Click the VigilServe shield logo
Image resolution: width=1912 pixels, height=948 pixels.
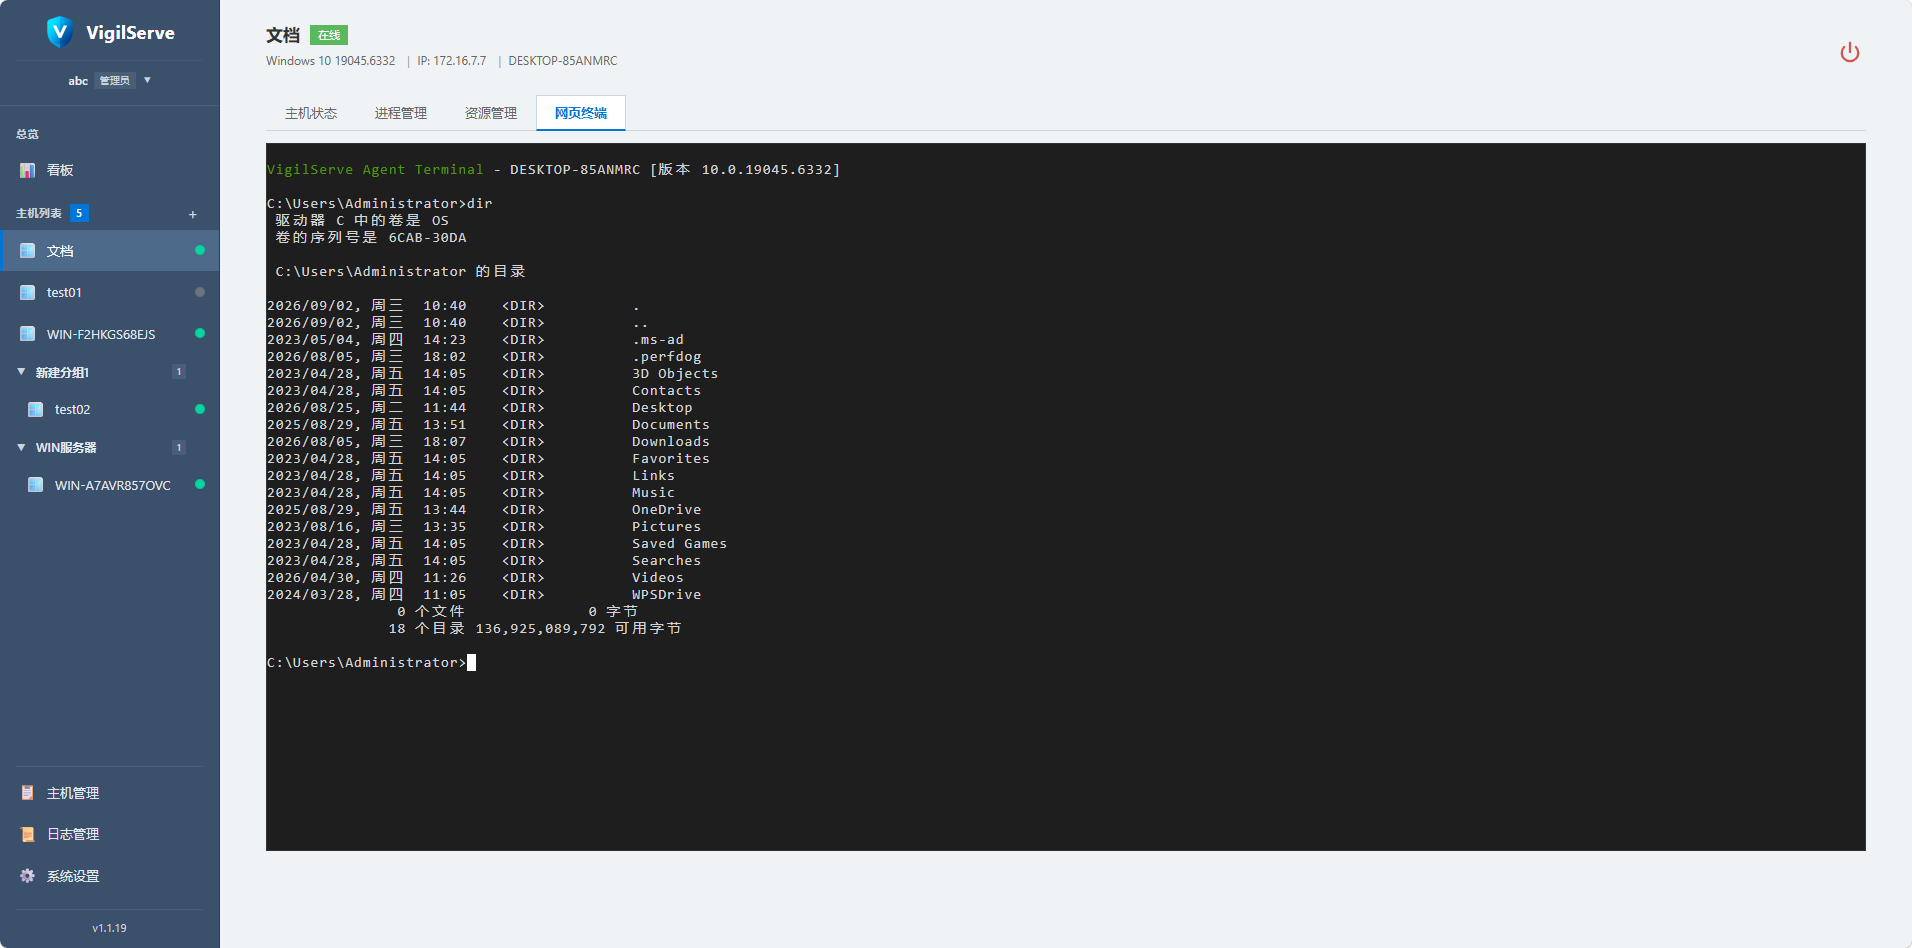[x=59, y=32]
